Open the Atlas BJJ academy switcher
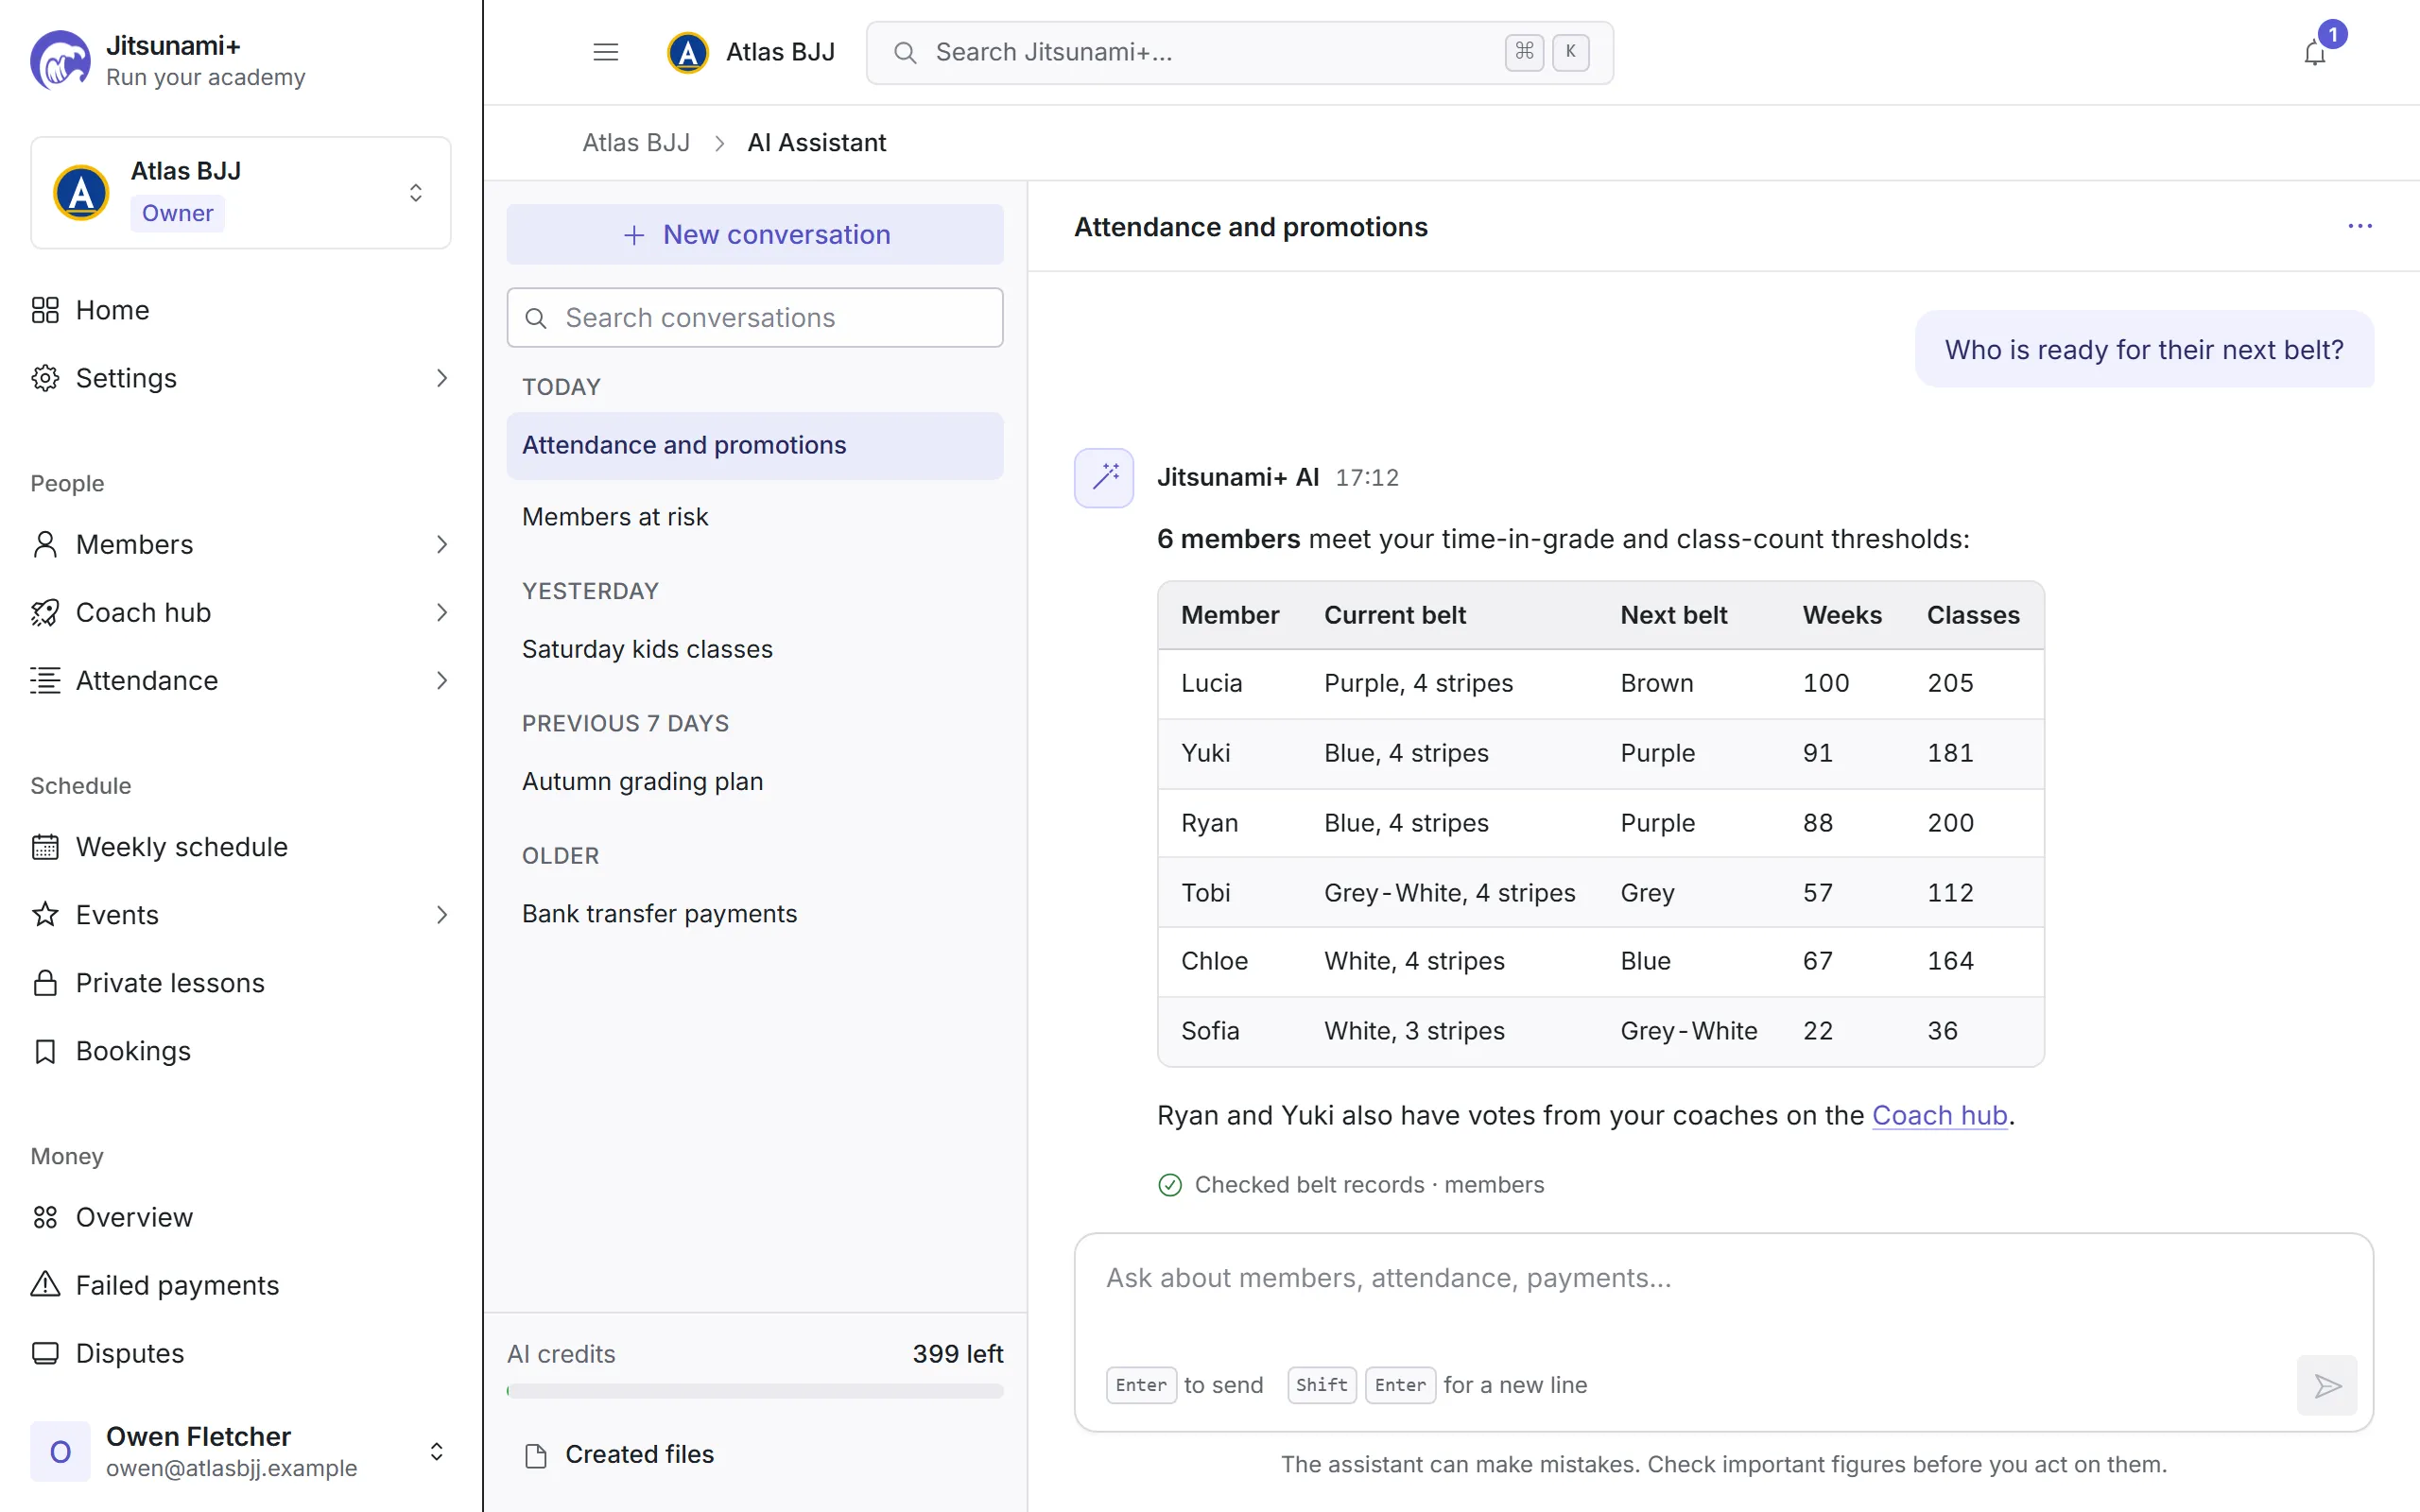2420x1512 pixels. pos(241,192)
